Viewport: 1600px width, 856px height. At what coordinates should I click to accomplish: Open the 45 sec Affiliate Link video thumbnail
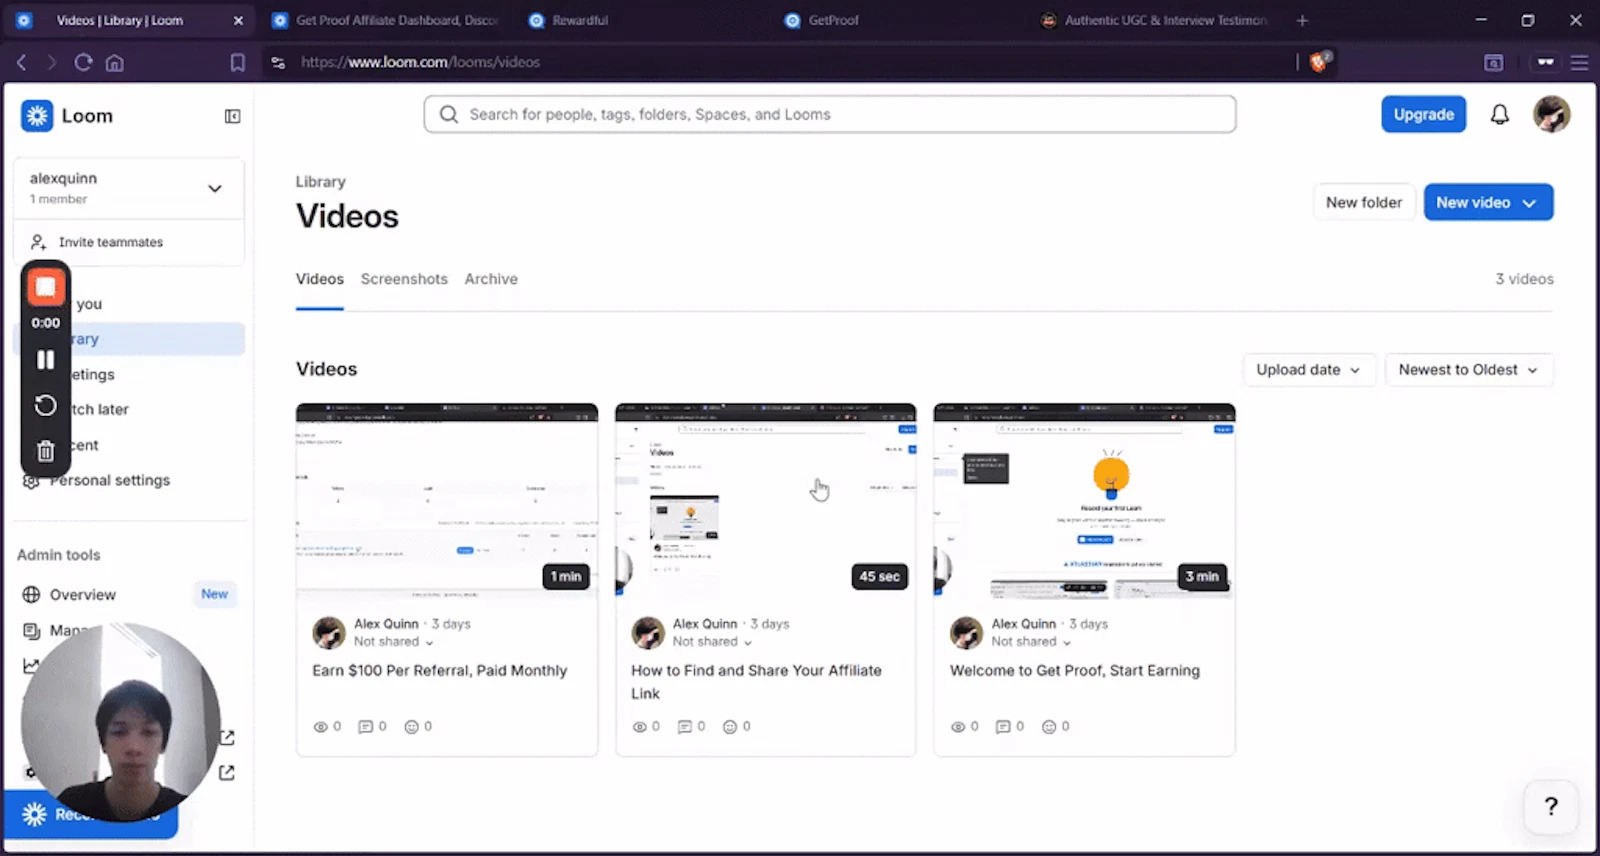(766, 500)
